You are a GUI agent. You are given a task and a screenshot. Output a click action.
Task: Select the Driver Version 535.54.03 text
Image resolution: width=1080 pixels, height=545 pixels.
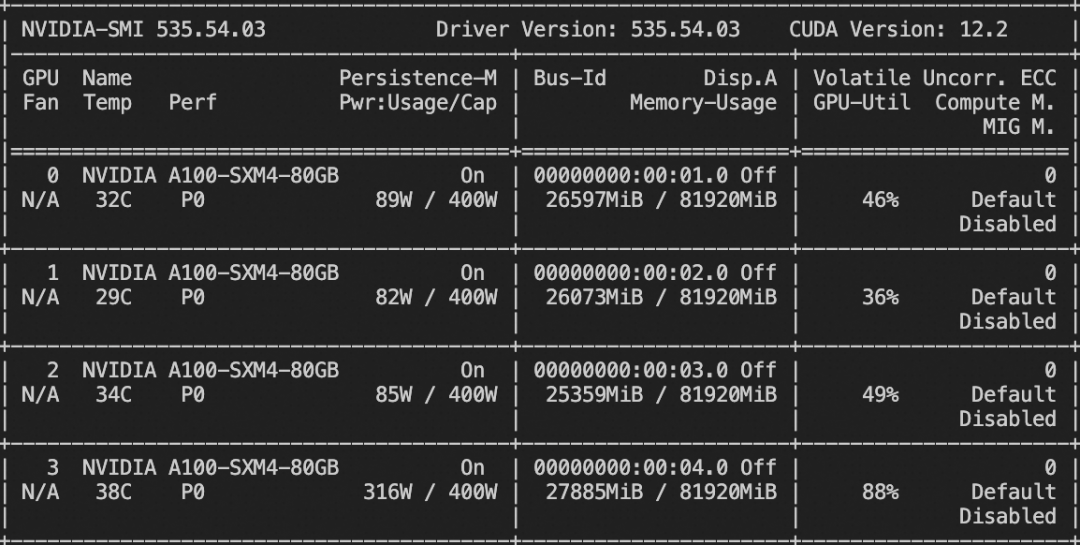click(x=587, y=29)
